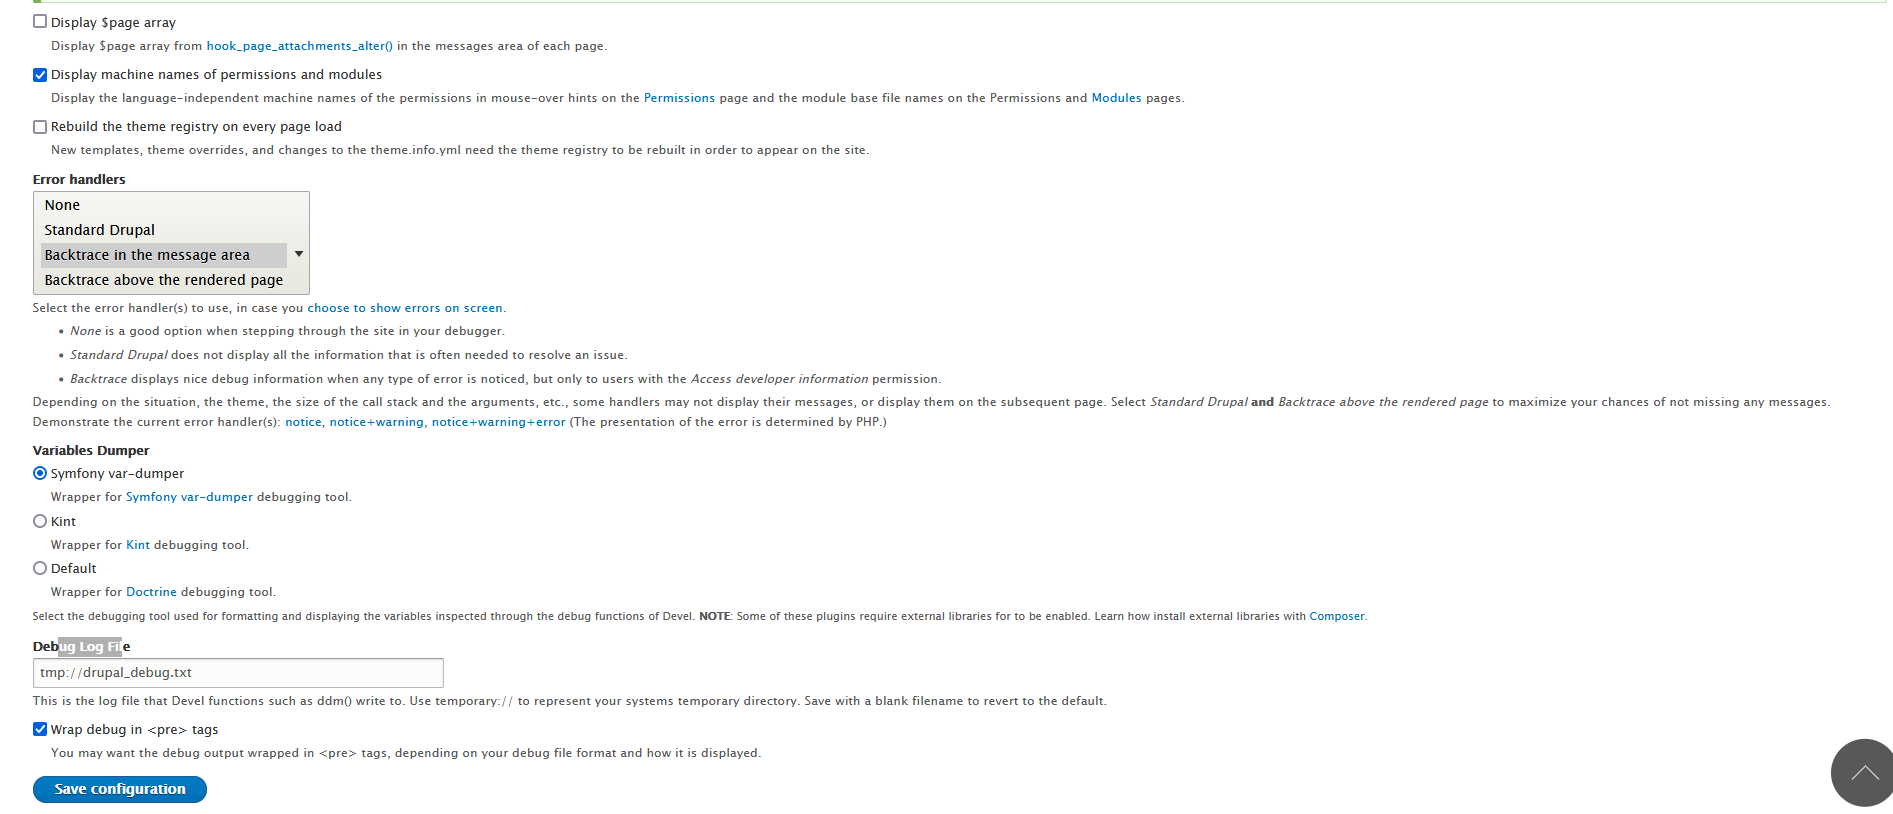This screenshot has height=814, width=1893.
Task: Click the Debug Log File text field
Action: pyautogui.click(x=238, y=672)
